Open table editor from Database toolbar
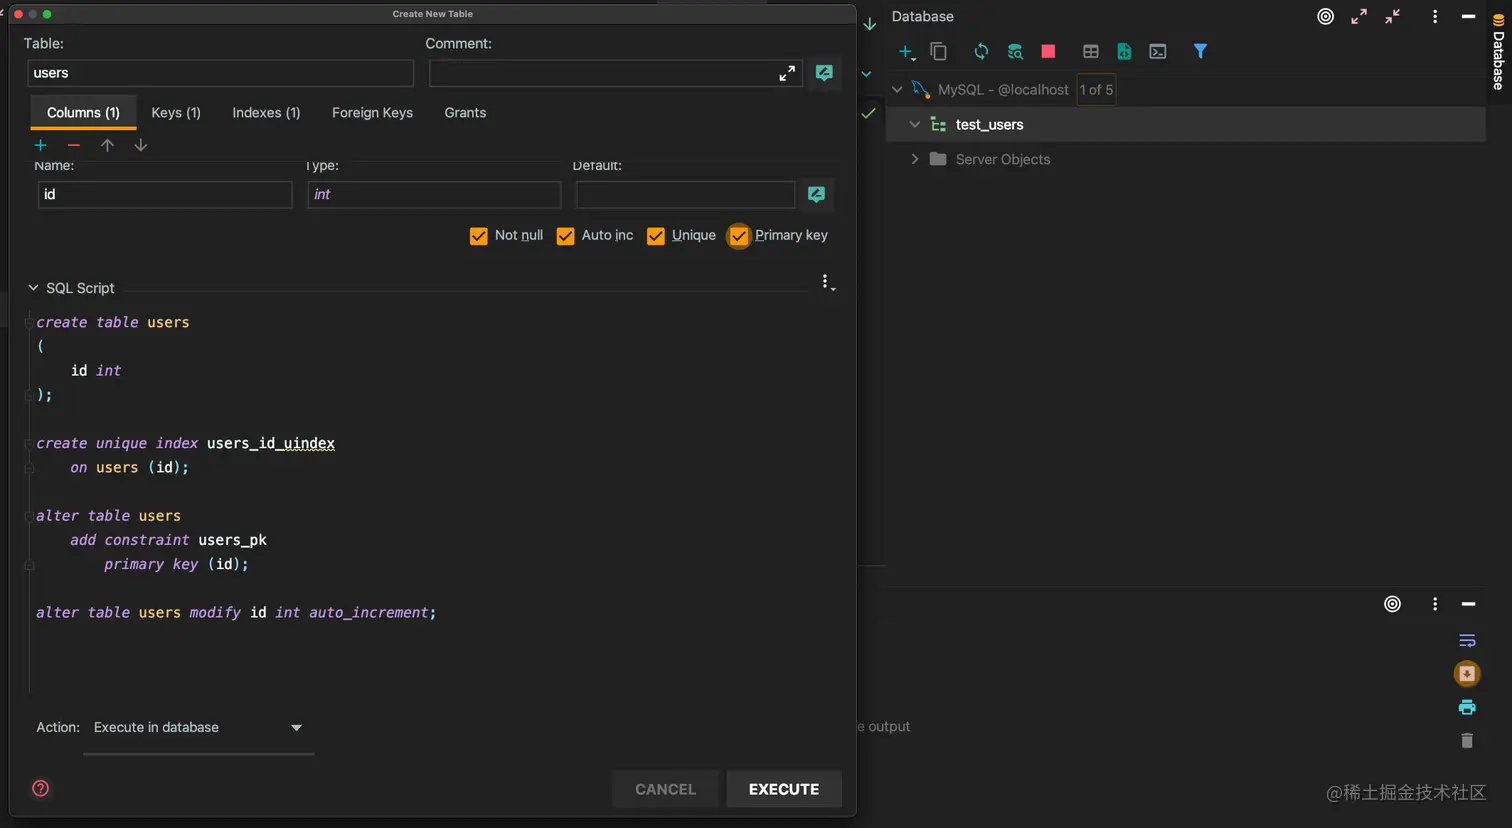This screenshot has width=1512, height=828. [x=1091, y=51]
